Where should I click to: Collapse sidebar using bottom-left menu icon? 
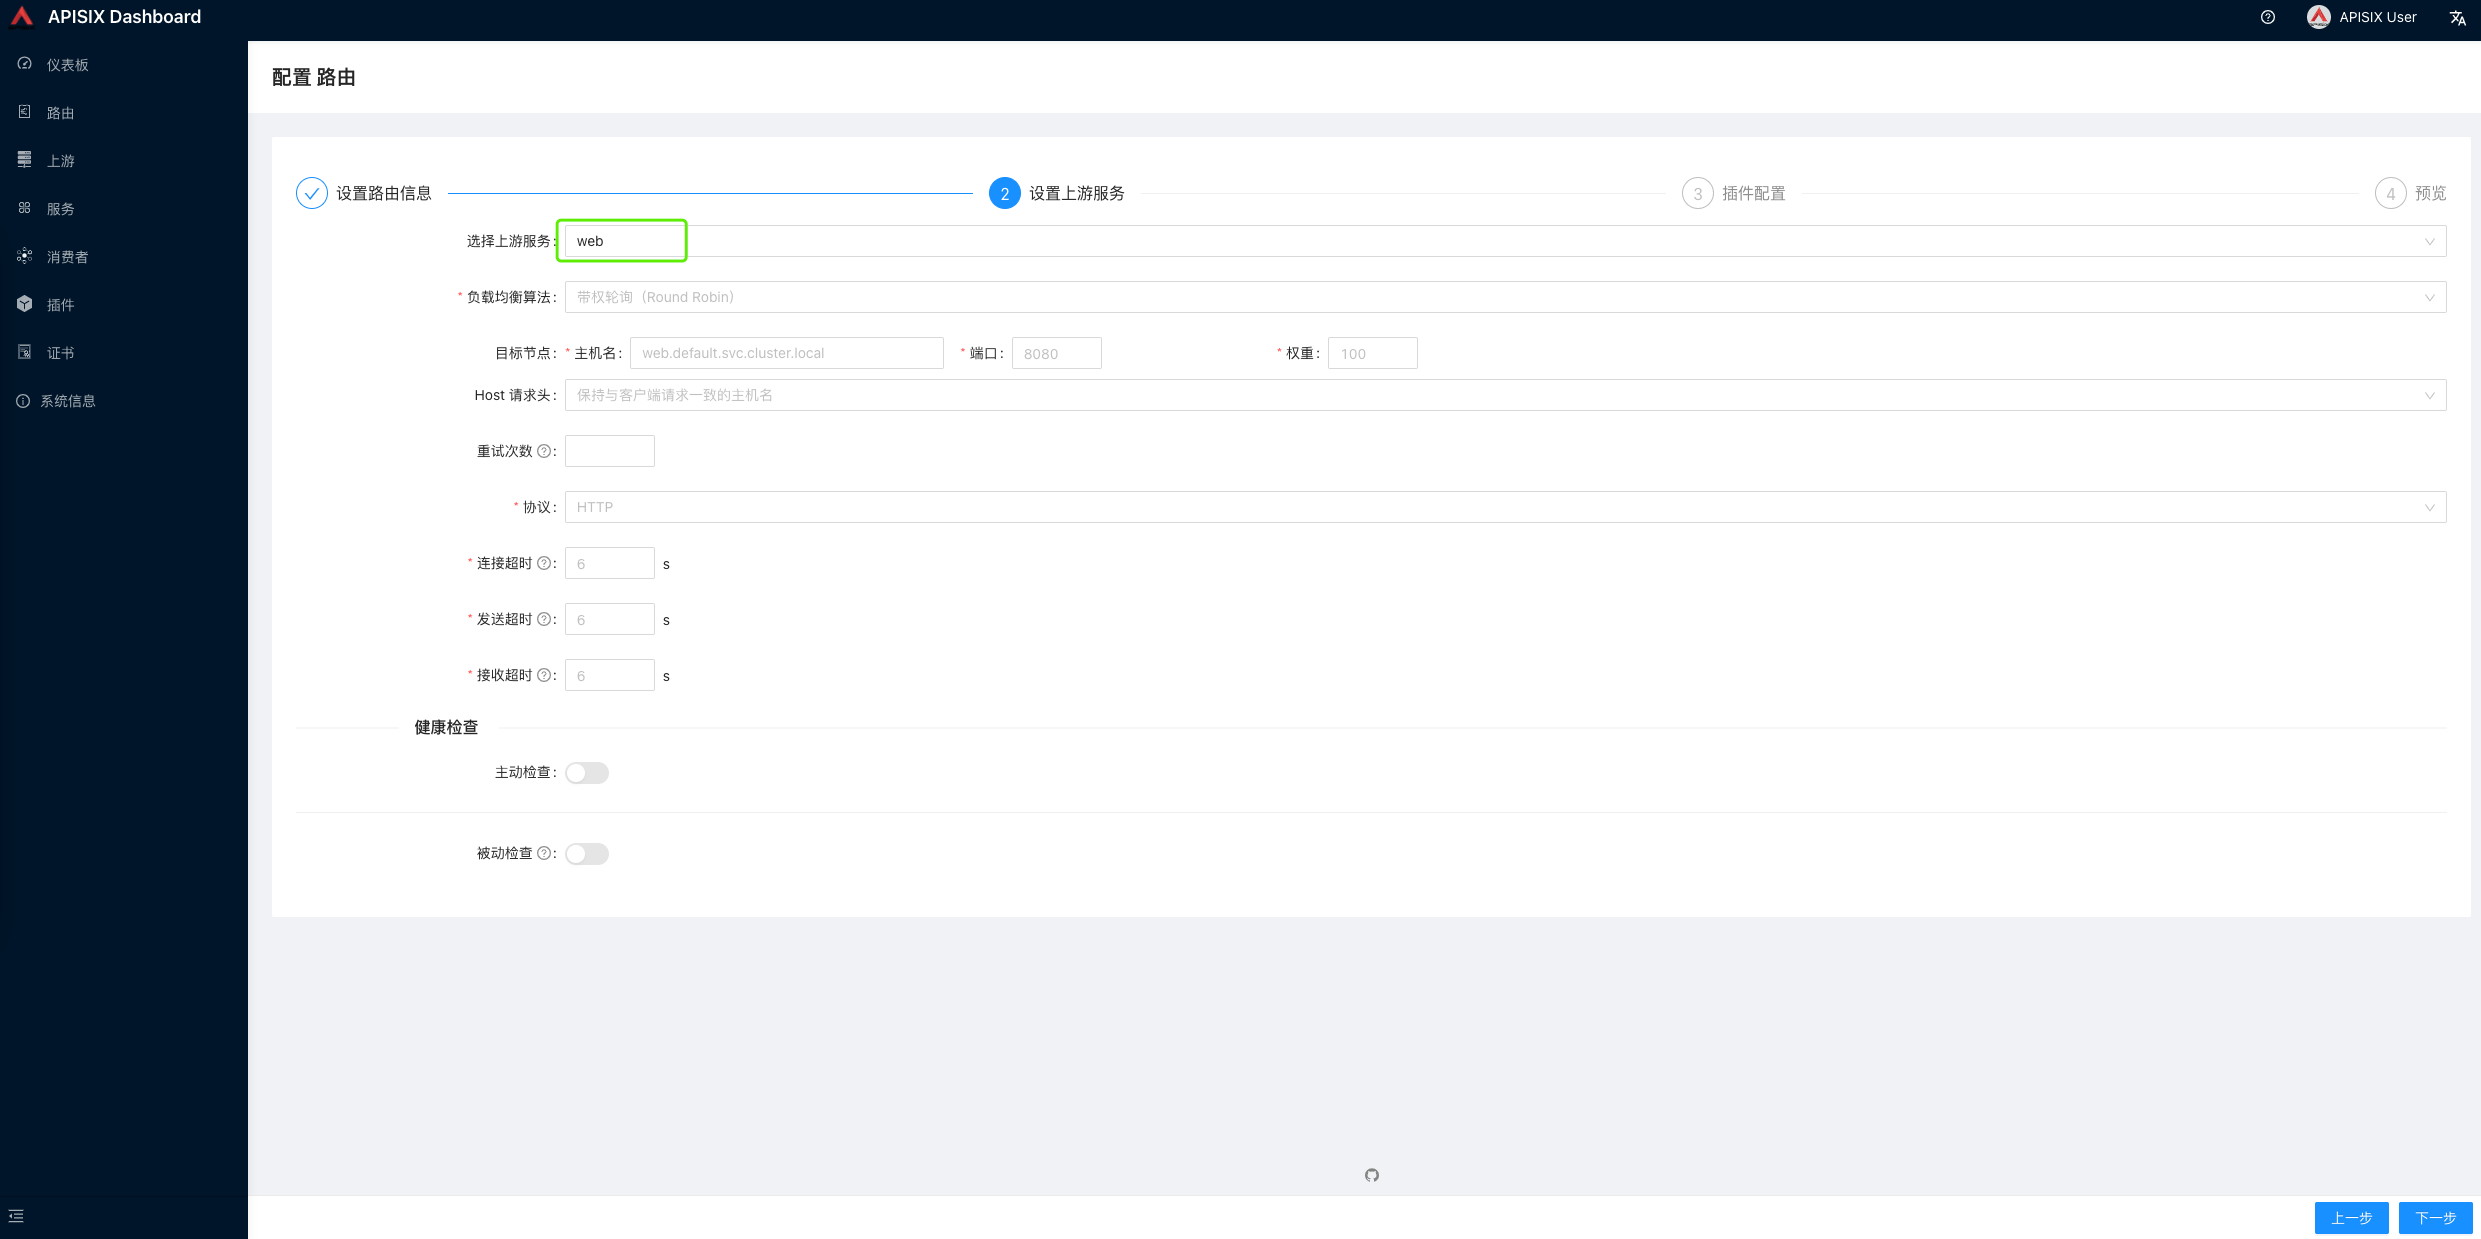point(16,1216)
